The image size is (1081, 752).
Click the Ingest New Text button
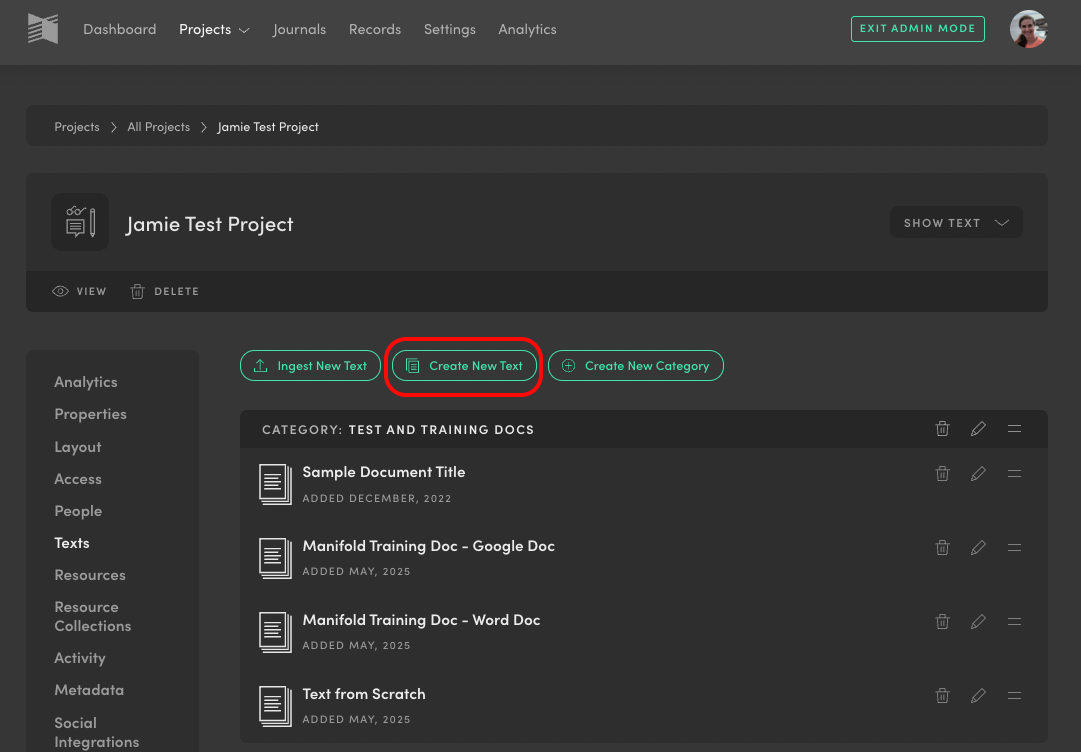pyautogui.click(x=310, y=365)
